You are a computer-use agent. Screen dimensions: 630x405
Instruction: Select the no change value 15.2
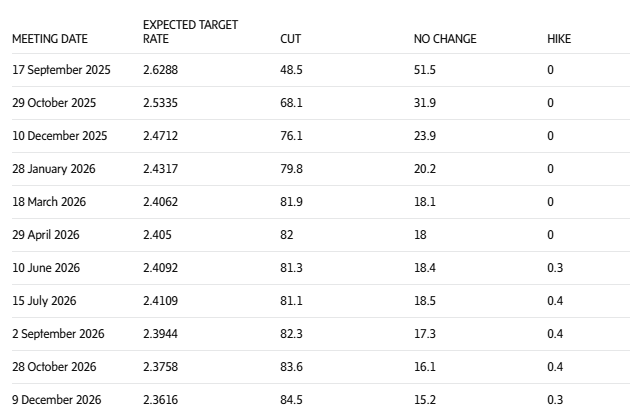425,400
